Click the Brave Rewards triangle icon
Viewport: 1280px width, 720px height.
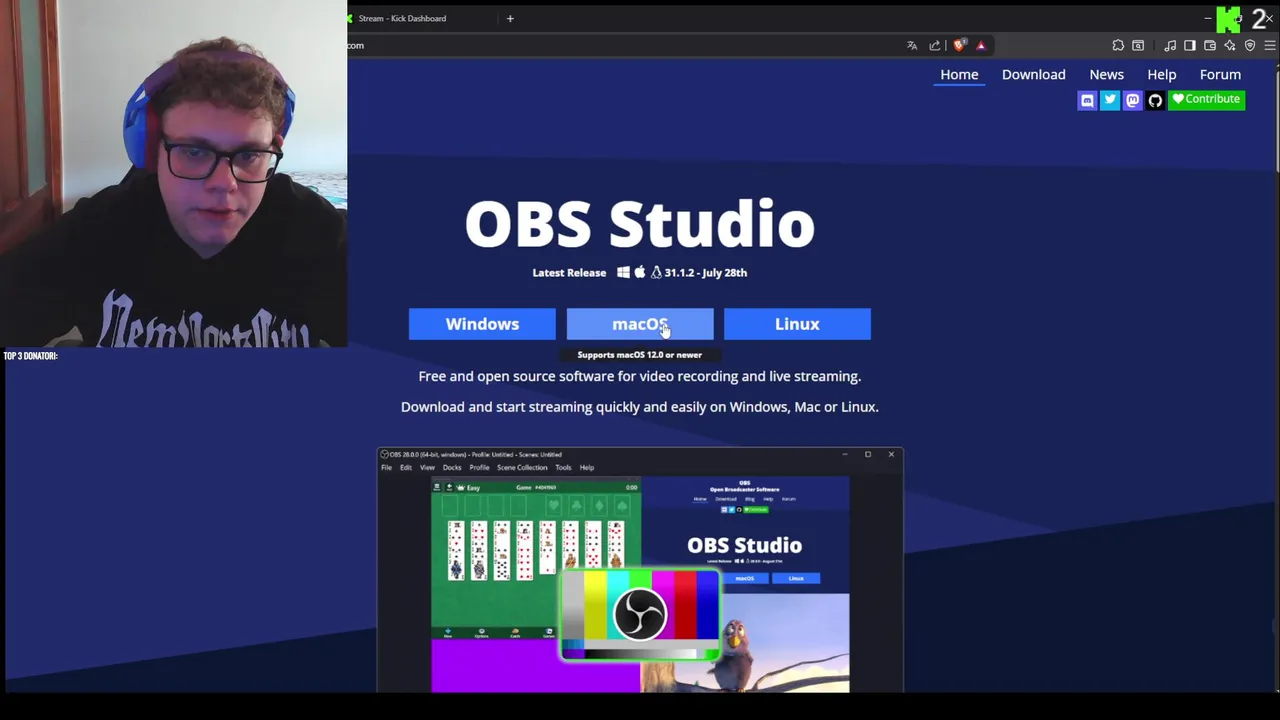981,45
